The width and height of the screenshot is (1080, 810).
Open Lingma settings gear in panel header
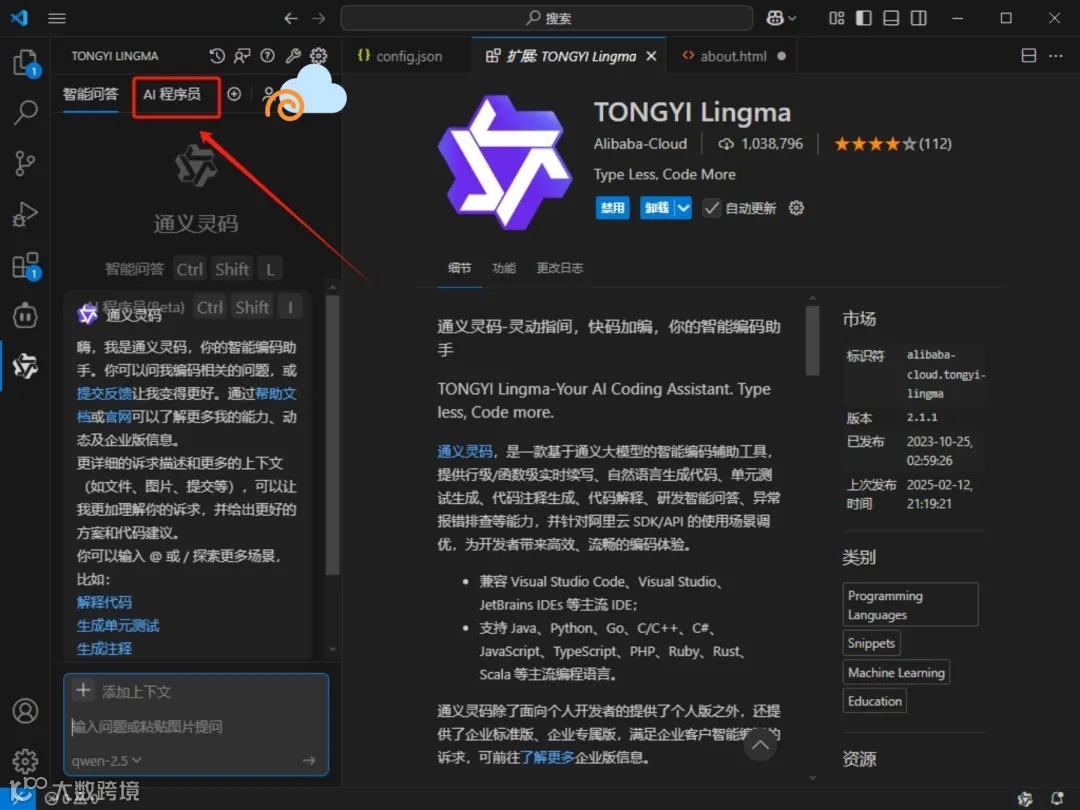coord(318,56)
